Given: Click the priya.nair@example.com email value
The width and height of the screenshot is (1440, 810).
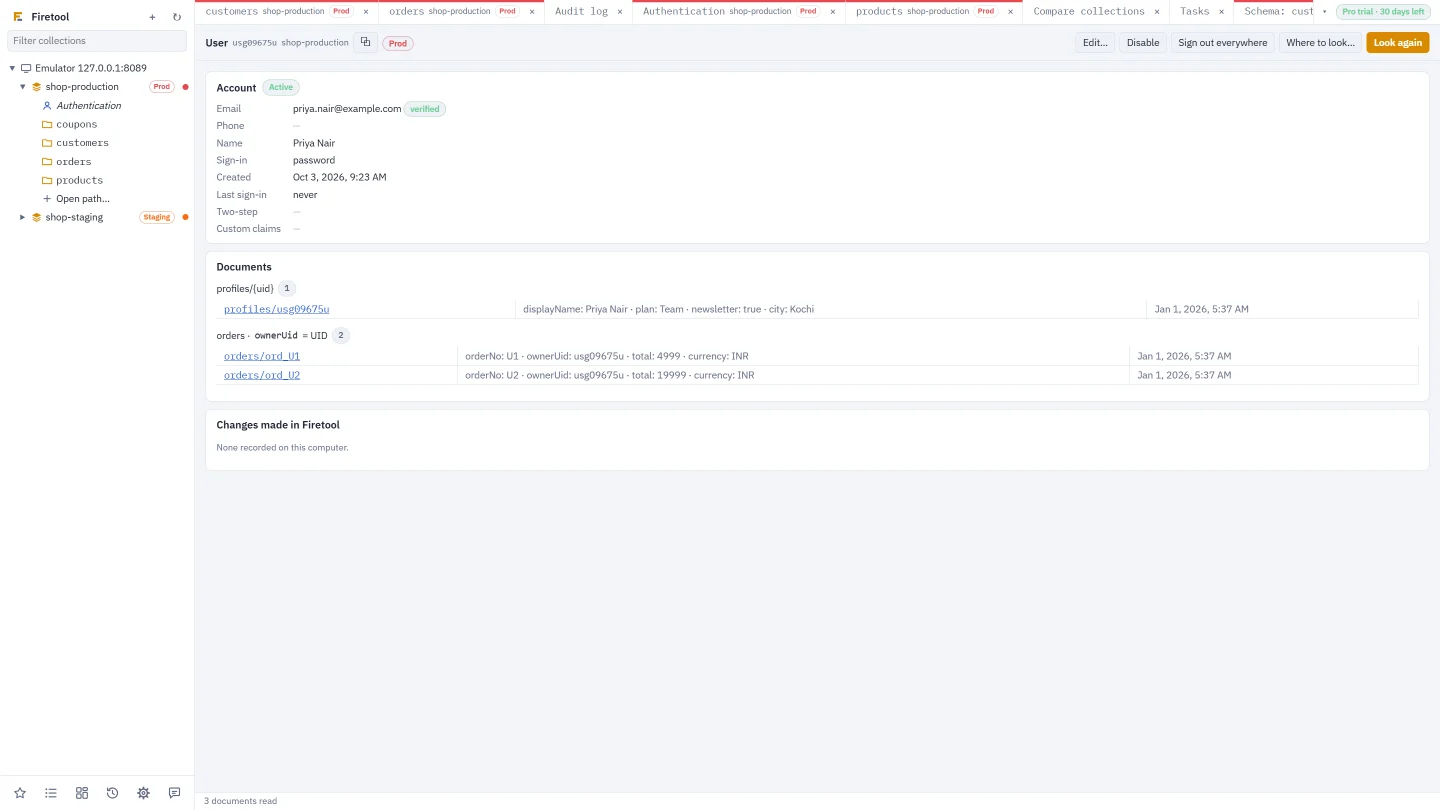Looking at the screenshot, I should click(x=347, y=108).
